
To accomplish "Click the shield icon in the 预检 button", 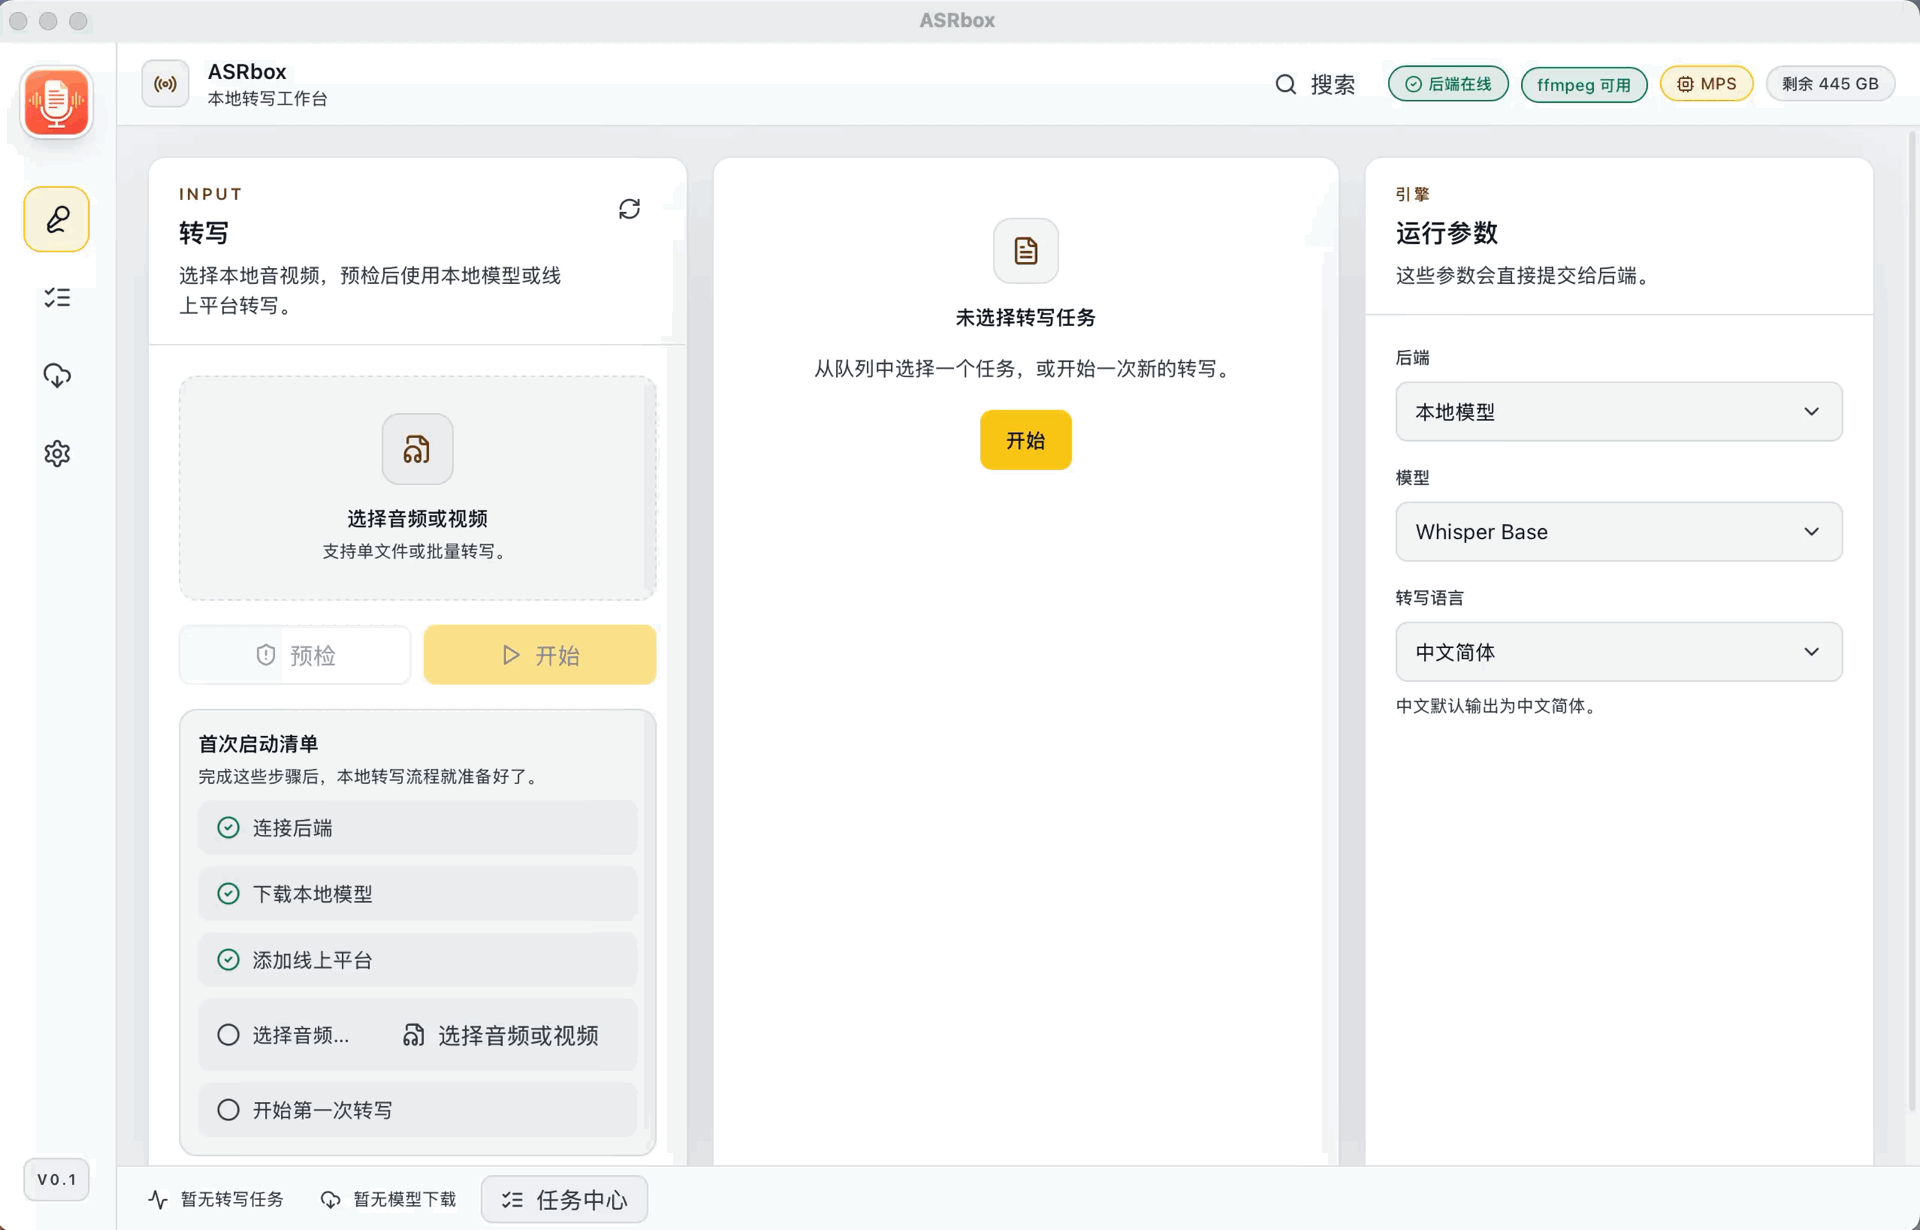I will coord(266,655).
